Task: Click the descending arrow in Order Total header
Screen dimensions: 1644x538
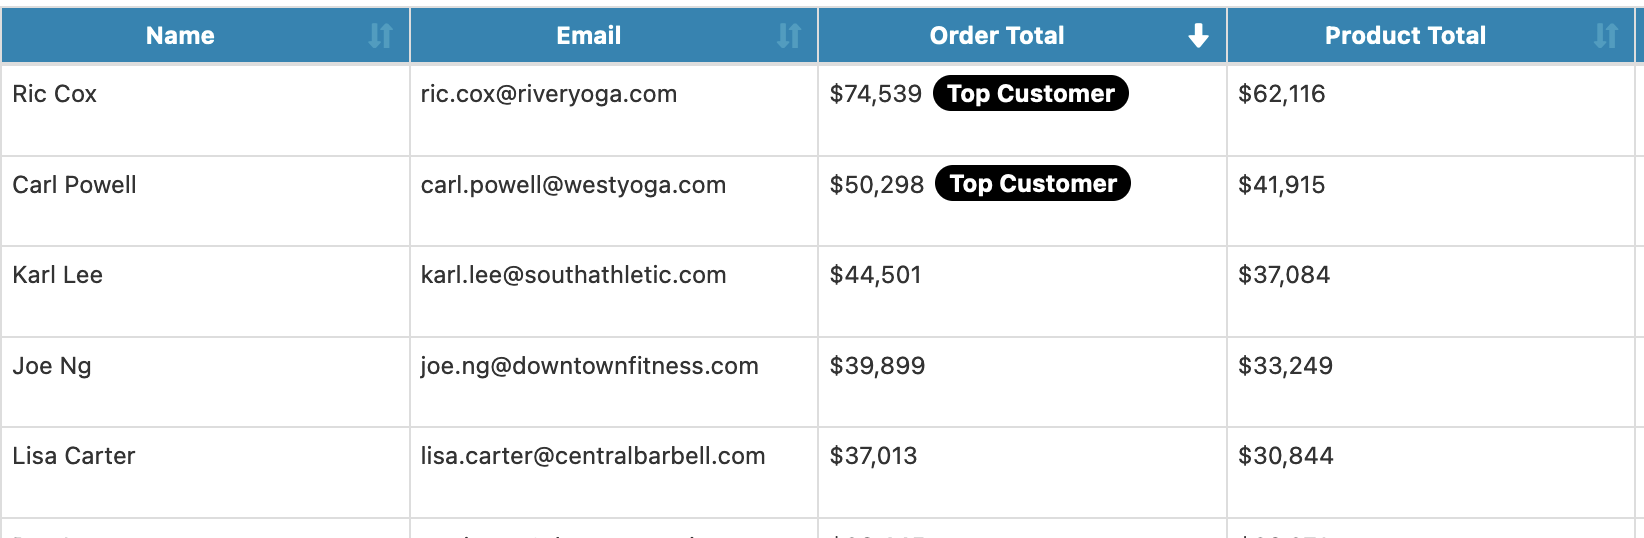Action: (1198, 36)
